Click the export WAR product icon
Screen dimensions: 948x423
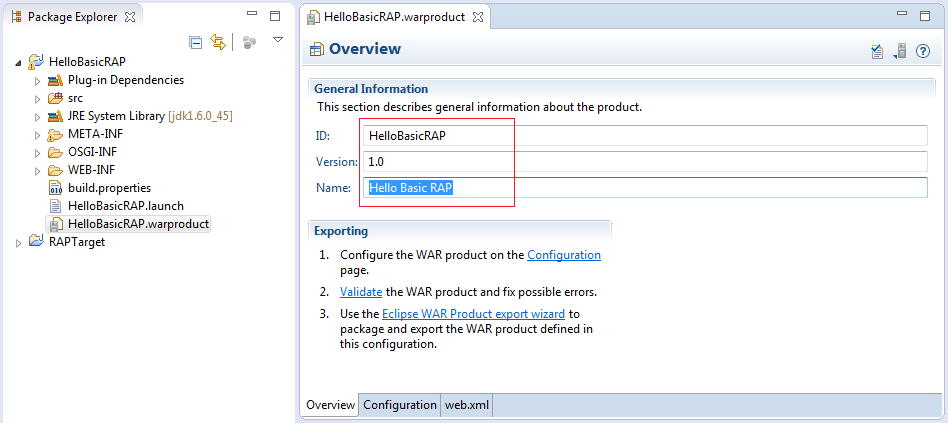click(x=900, y=51)
